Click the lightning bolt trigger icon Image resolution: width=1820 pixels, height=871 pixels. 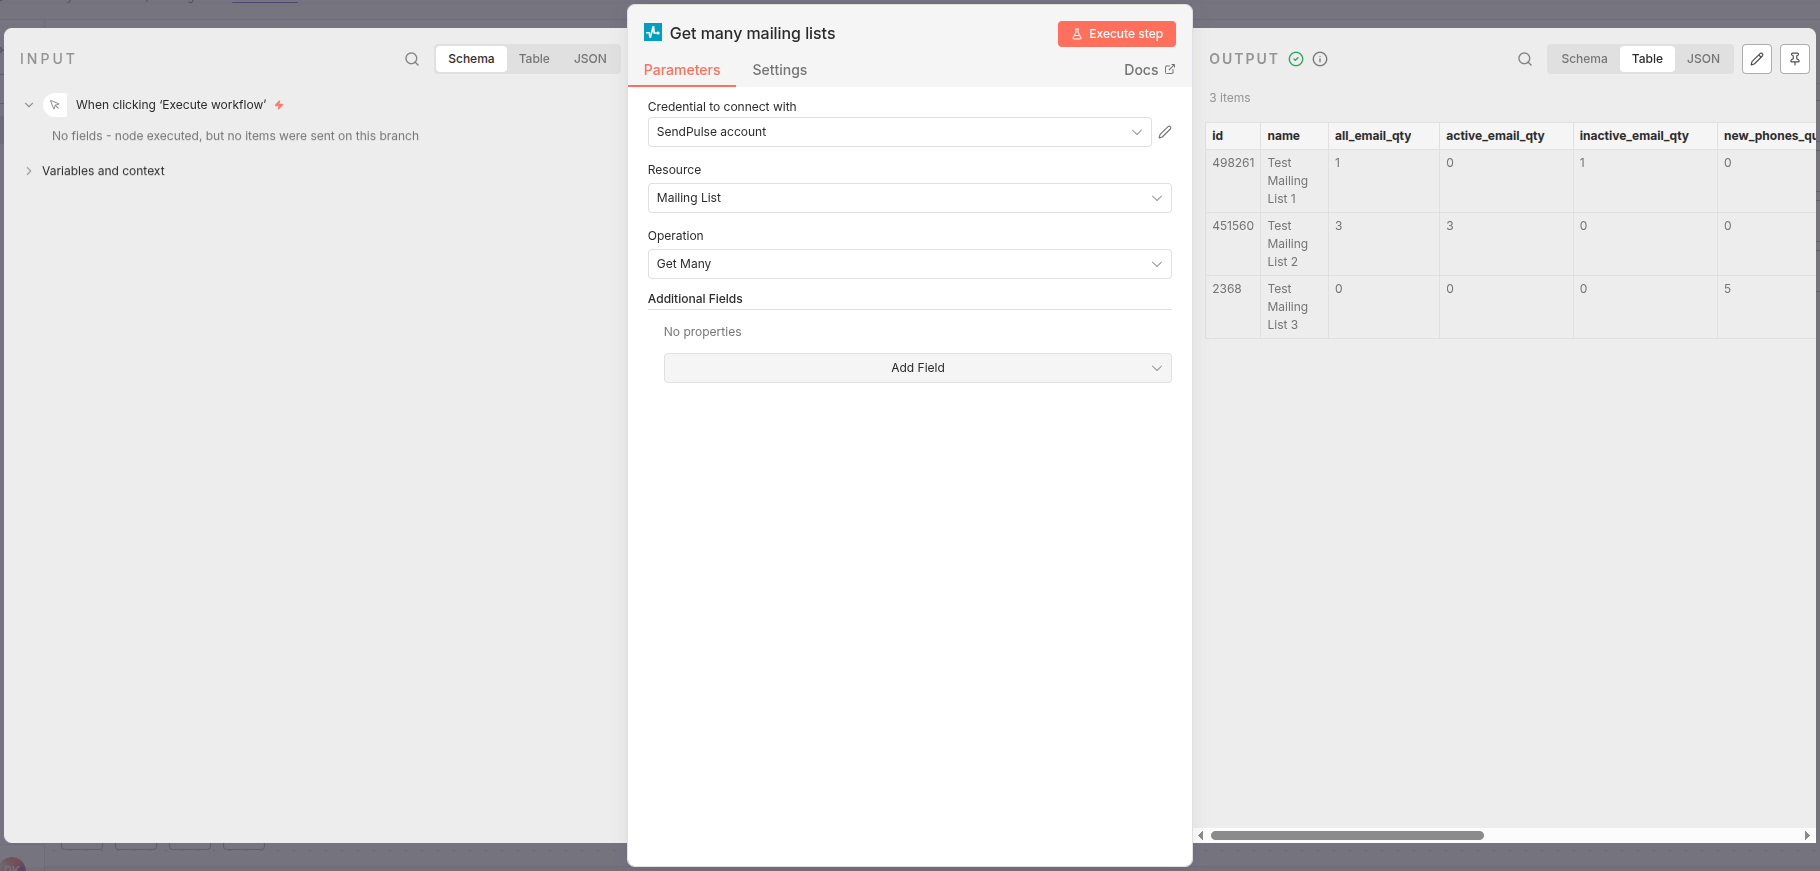279,105
